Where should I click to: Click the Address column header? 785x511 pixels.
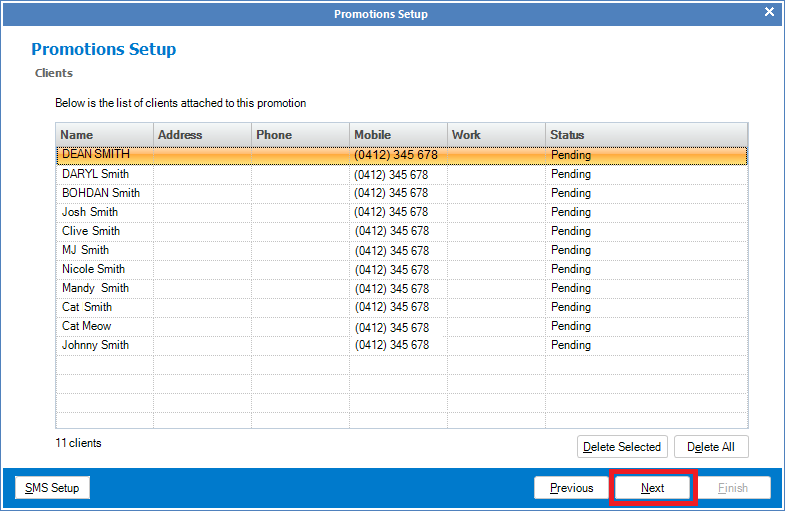[x=202, y=134]
